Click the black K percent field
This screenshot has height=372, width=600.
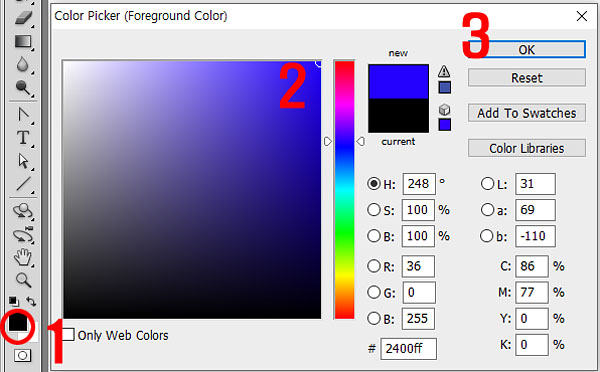tap(532, 344)
